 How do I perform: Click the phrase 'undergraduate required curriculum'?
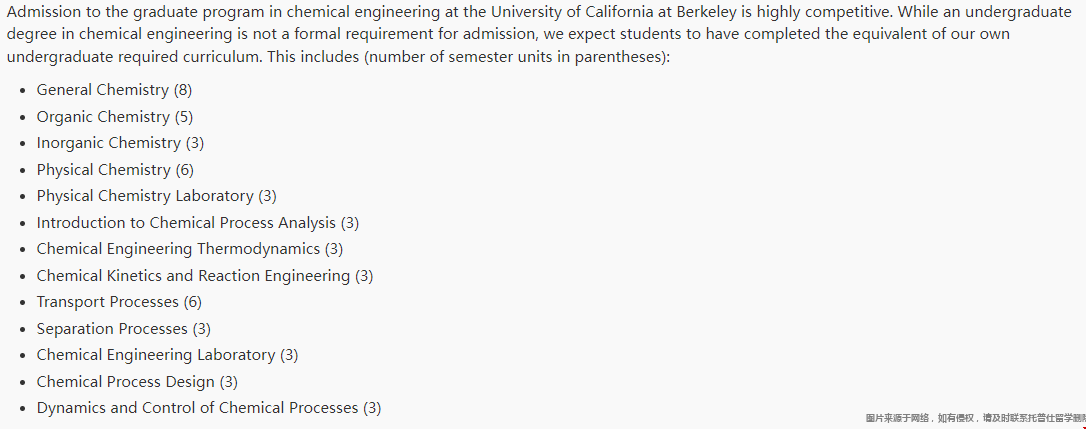pyautogui.click(x=132, y=57)
